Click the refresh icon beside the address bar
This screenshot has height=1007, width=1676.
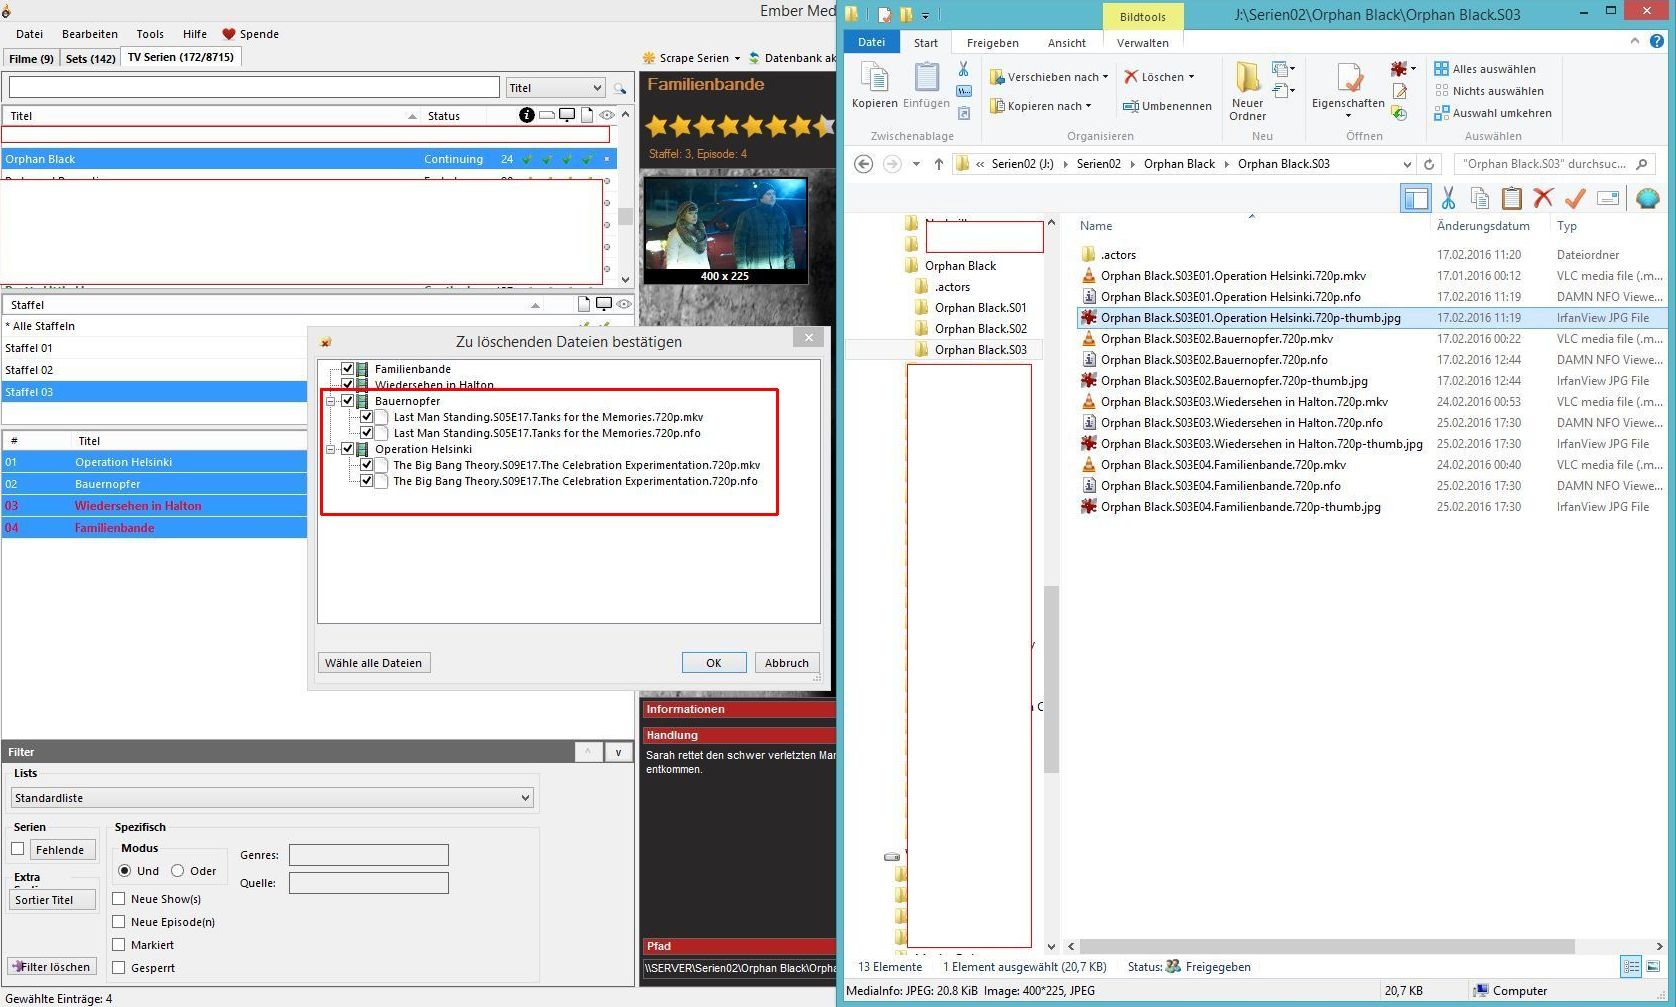(1429, 164)
